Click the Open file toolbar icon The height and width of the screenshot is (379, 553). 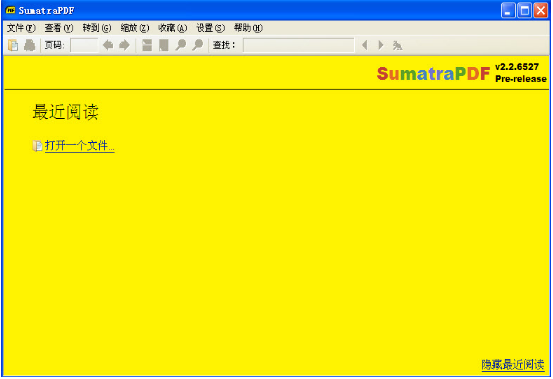coord(13,45)
